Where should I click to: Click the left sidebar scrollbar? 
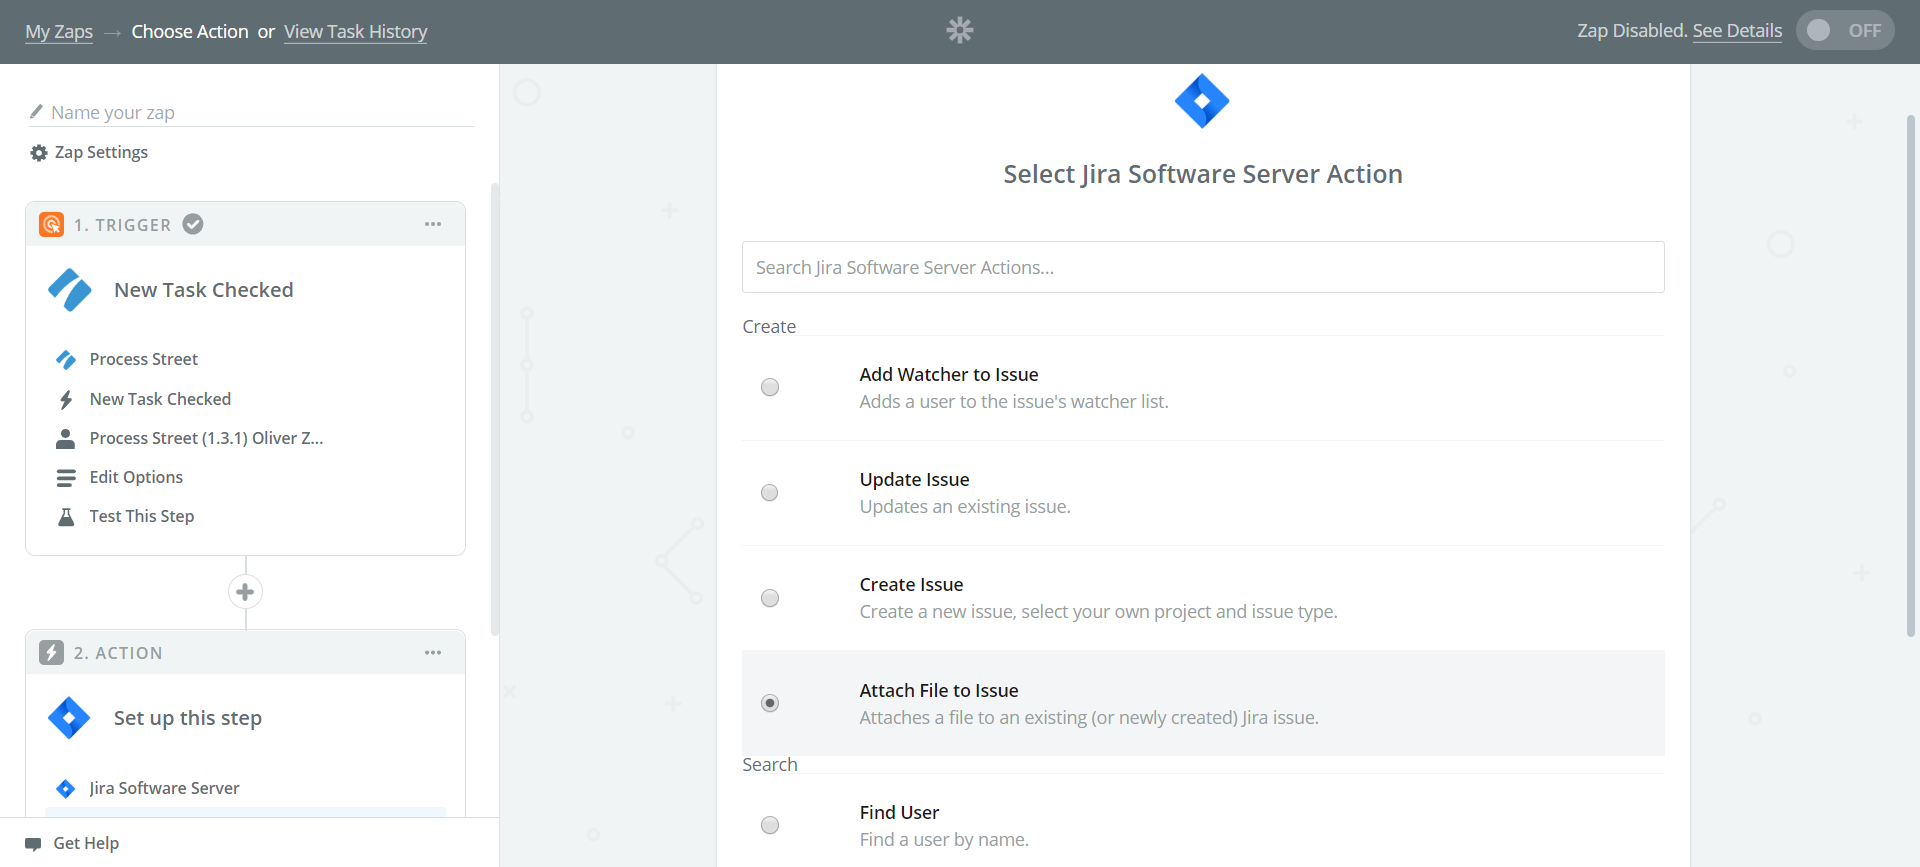(494, 410)
